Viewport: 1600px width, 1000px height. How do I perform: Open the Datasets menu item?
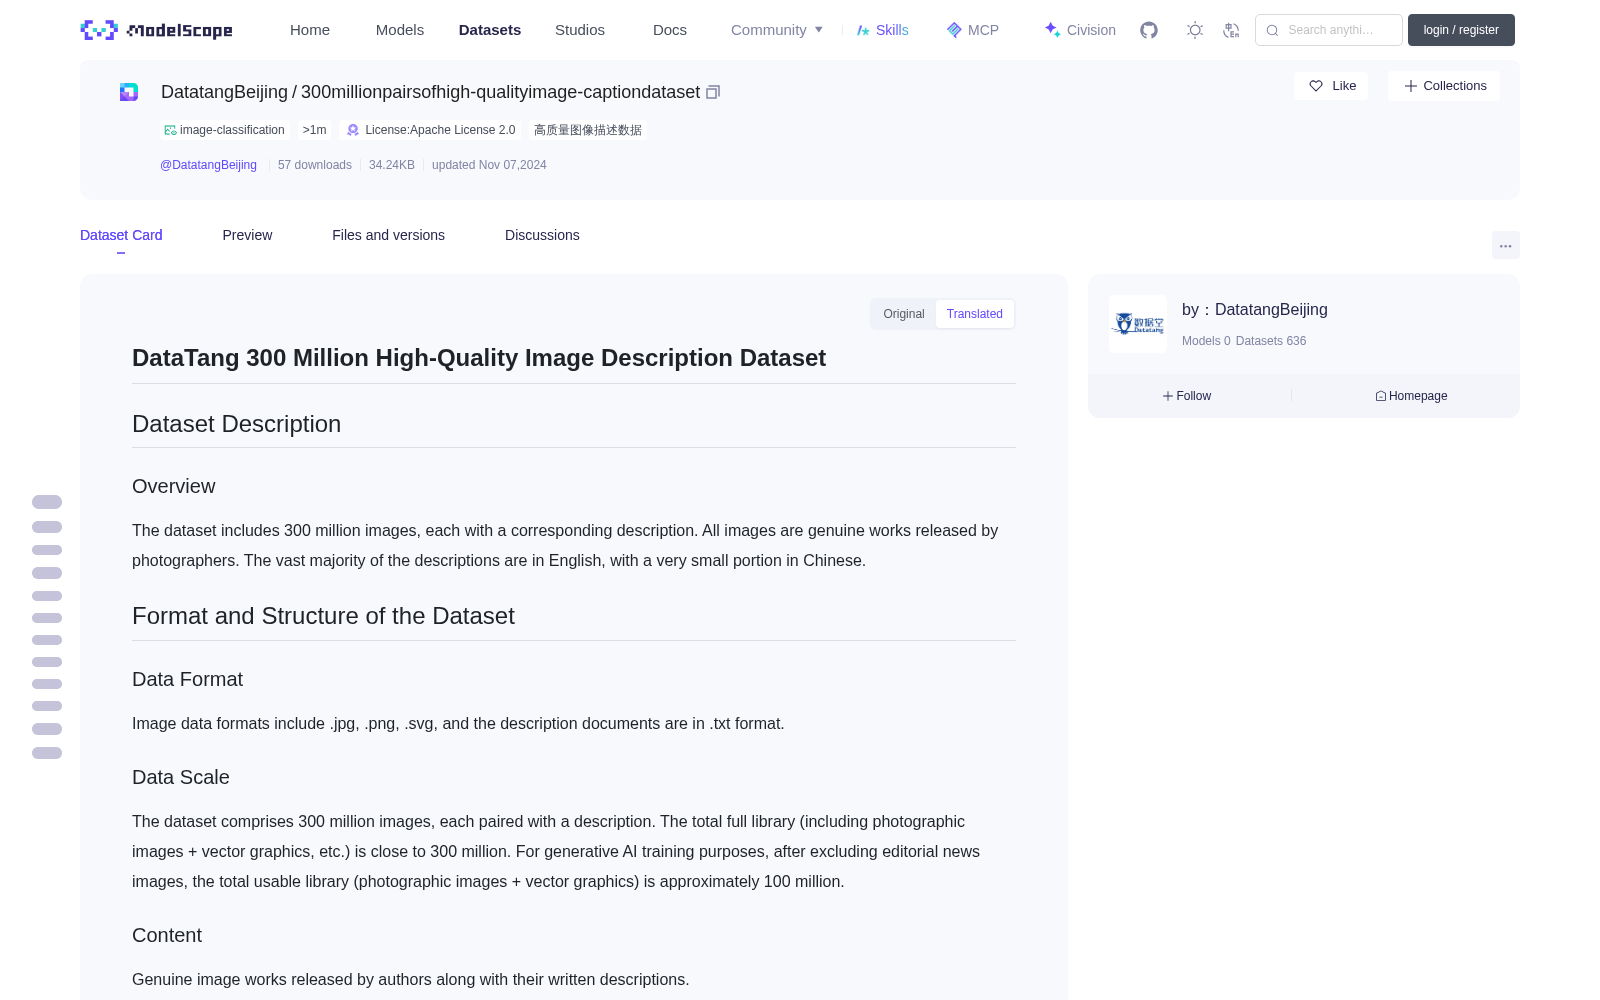coord(490,30)
